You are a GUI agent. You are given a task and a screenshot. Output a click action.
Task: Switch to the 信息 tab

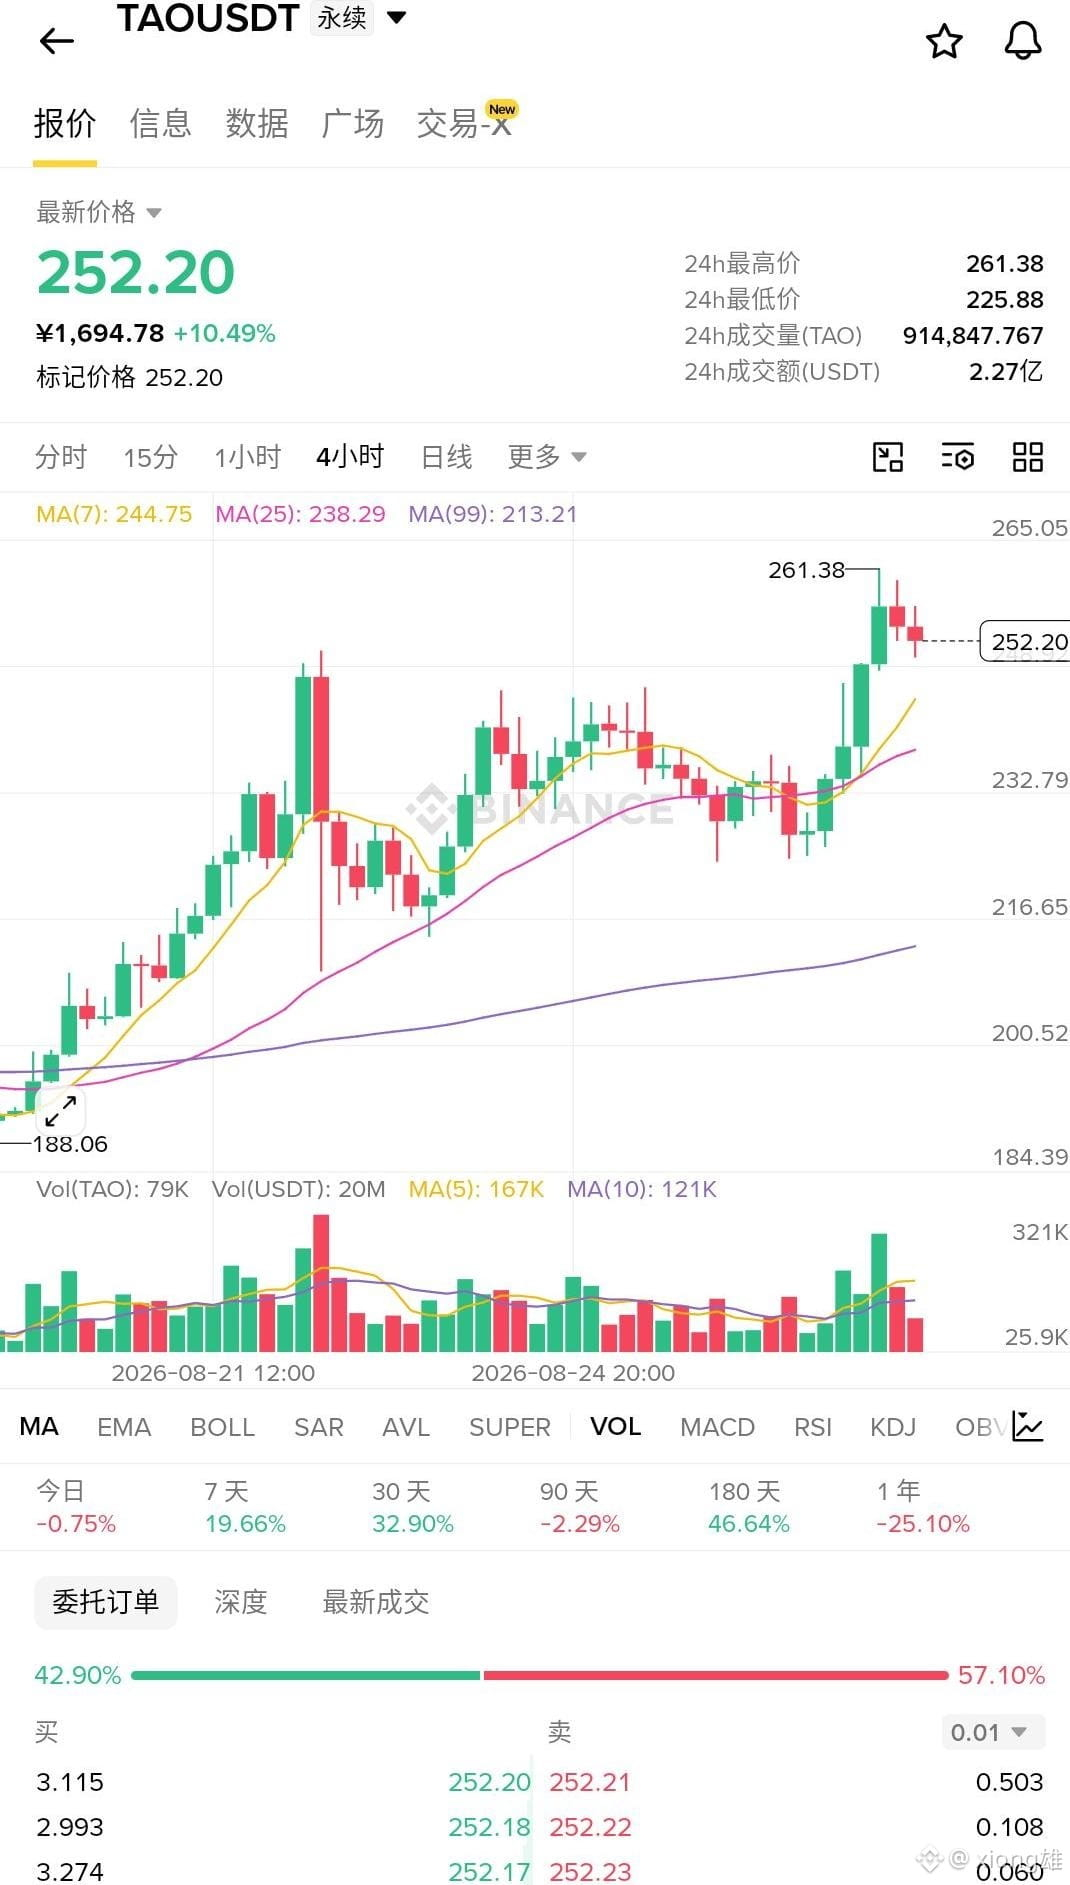(161, 124)
